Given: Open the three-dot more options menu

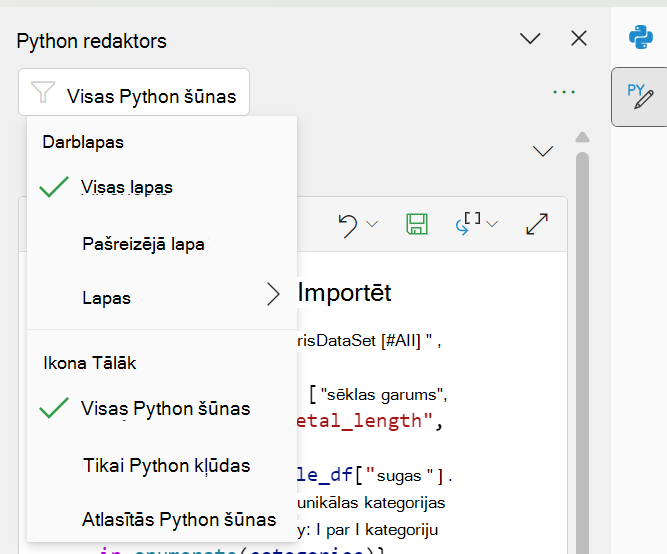Looking at the screenshot, I should point(564,91).
